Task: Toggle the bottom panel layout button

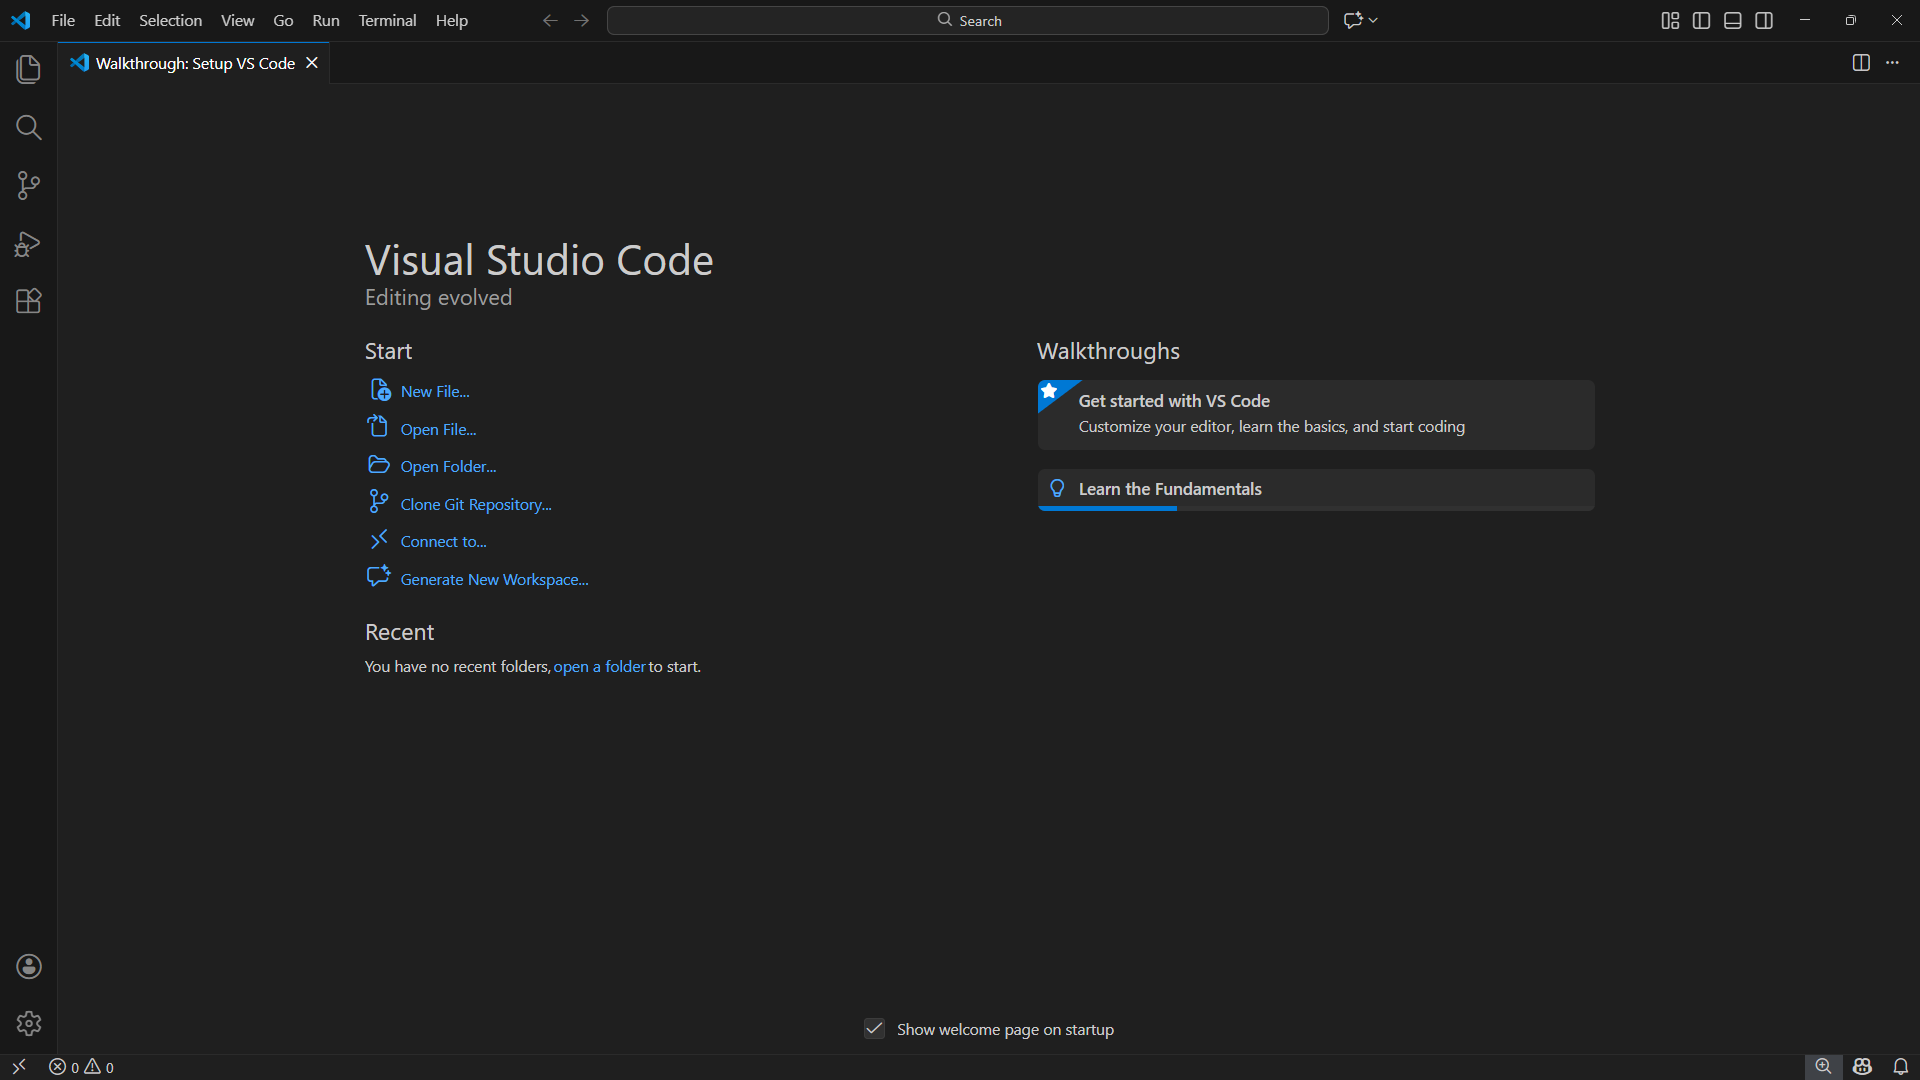Action: (1733, 20)
